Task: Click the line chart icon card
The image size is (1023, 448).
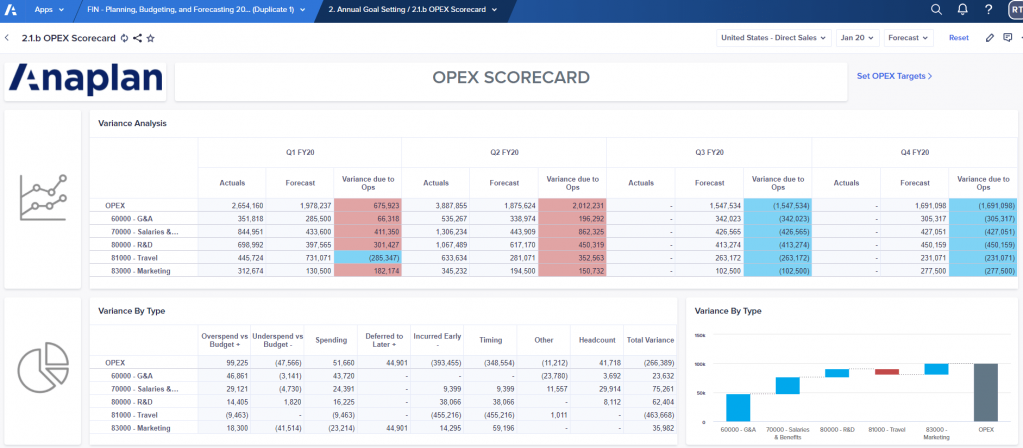Action: click(42, 199)
